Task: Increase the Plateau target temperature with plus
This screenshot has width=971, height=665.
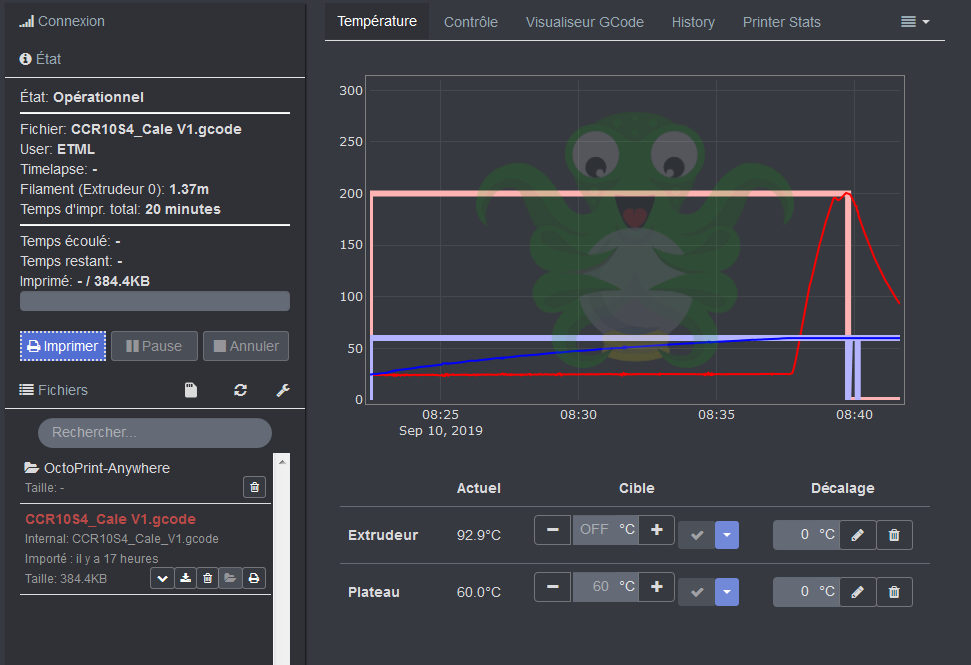Action: tap(656, 587)
